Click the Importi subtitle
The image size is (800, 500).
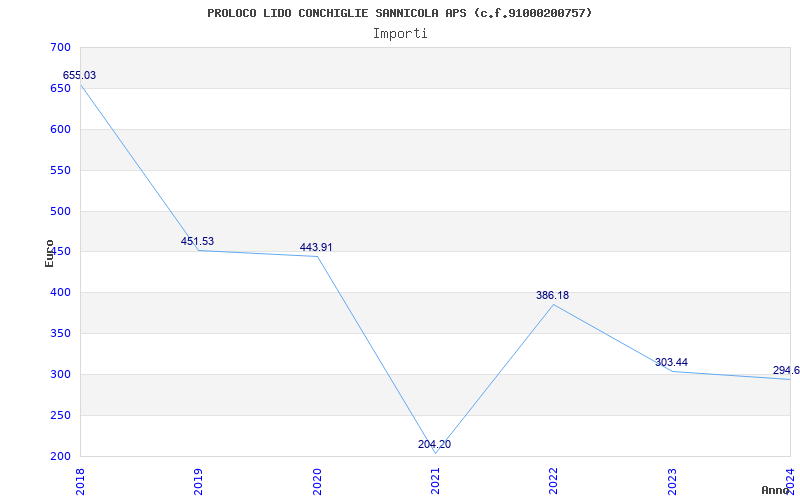400,34
